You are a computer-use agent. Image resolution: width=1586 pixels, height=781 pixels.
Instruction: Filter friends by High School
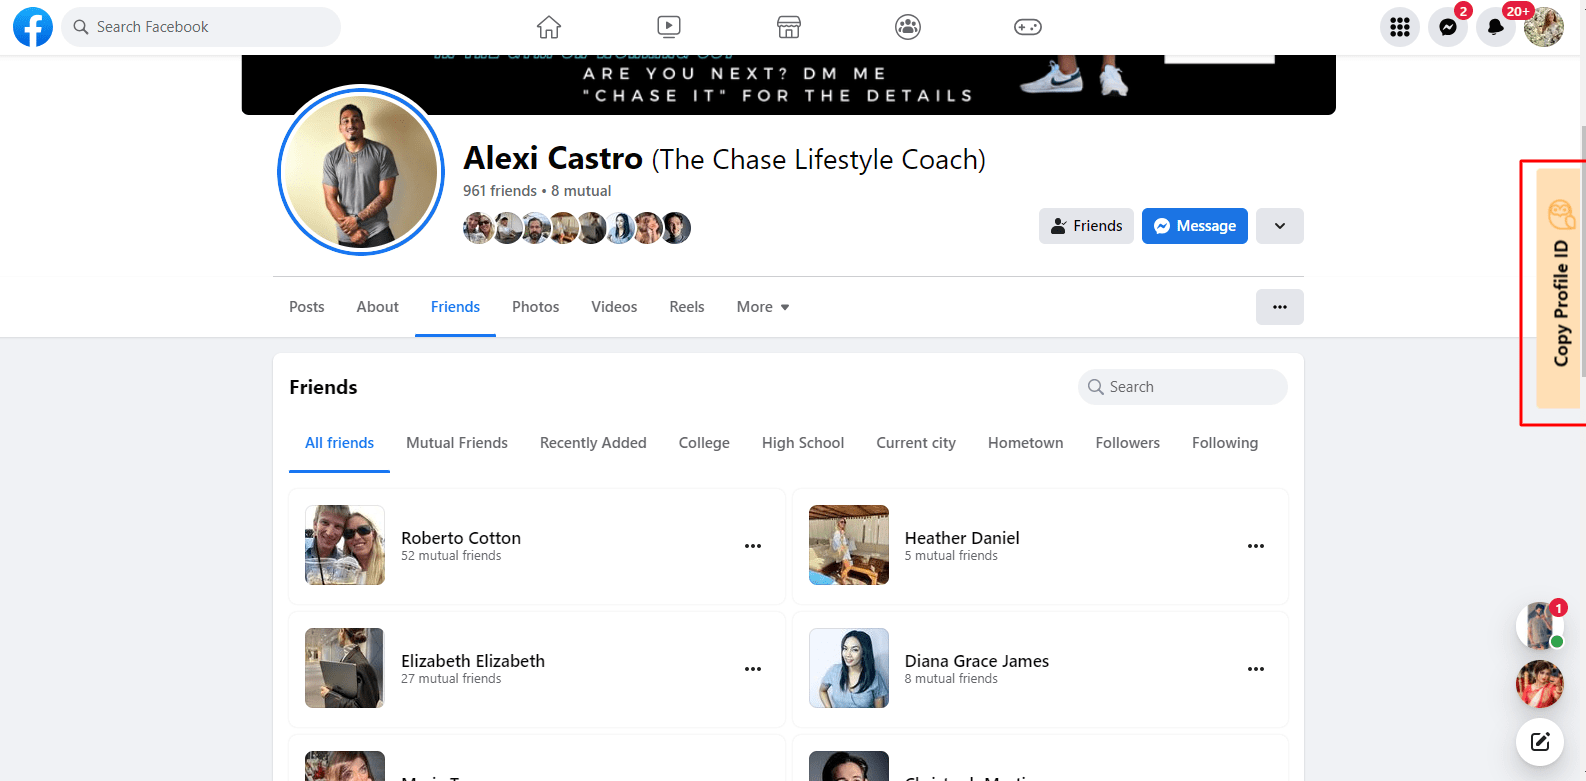(803, 443)
